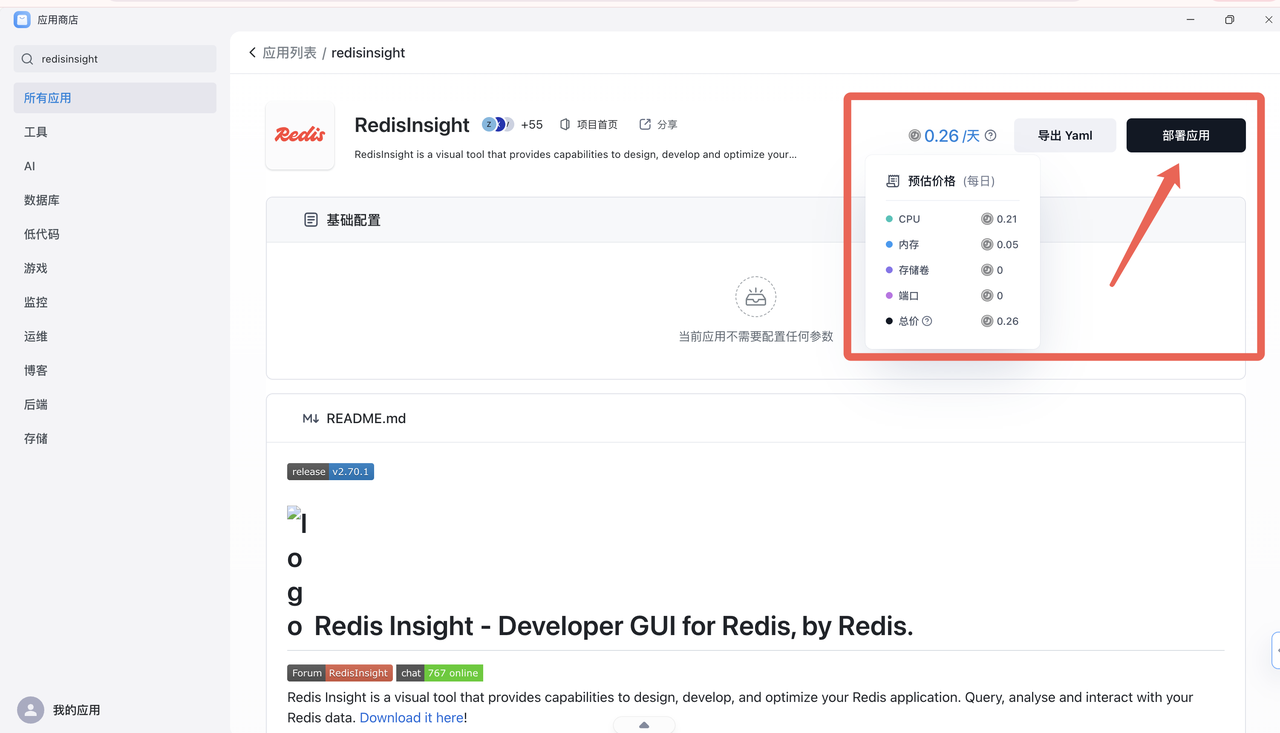Image resolution: width=1280 pixels, height=733 pixels.
Task: Click the 应用商店 app icon in title bar
Action: click(x=22, y=19)
